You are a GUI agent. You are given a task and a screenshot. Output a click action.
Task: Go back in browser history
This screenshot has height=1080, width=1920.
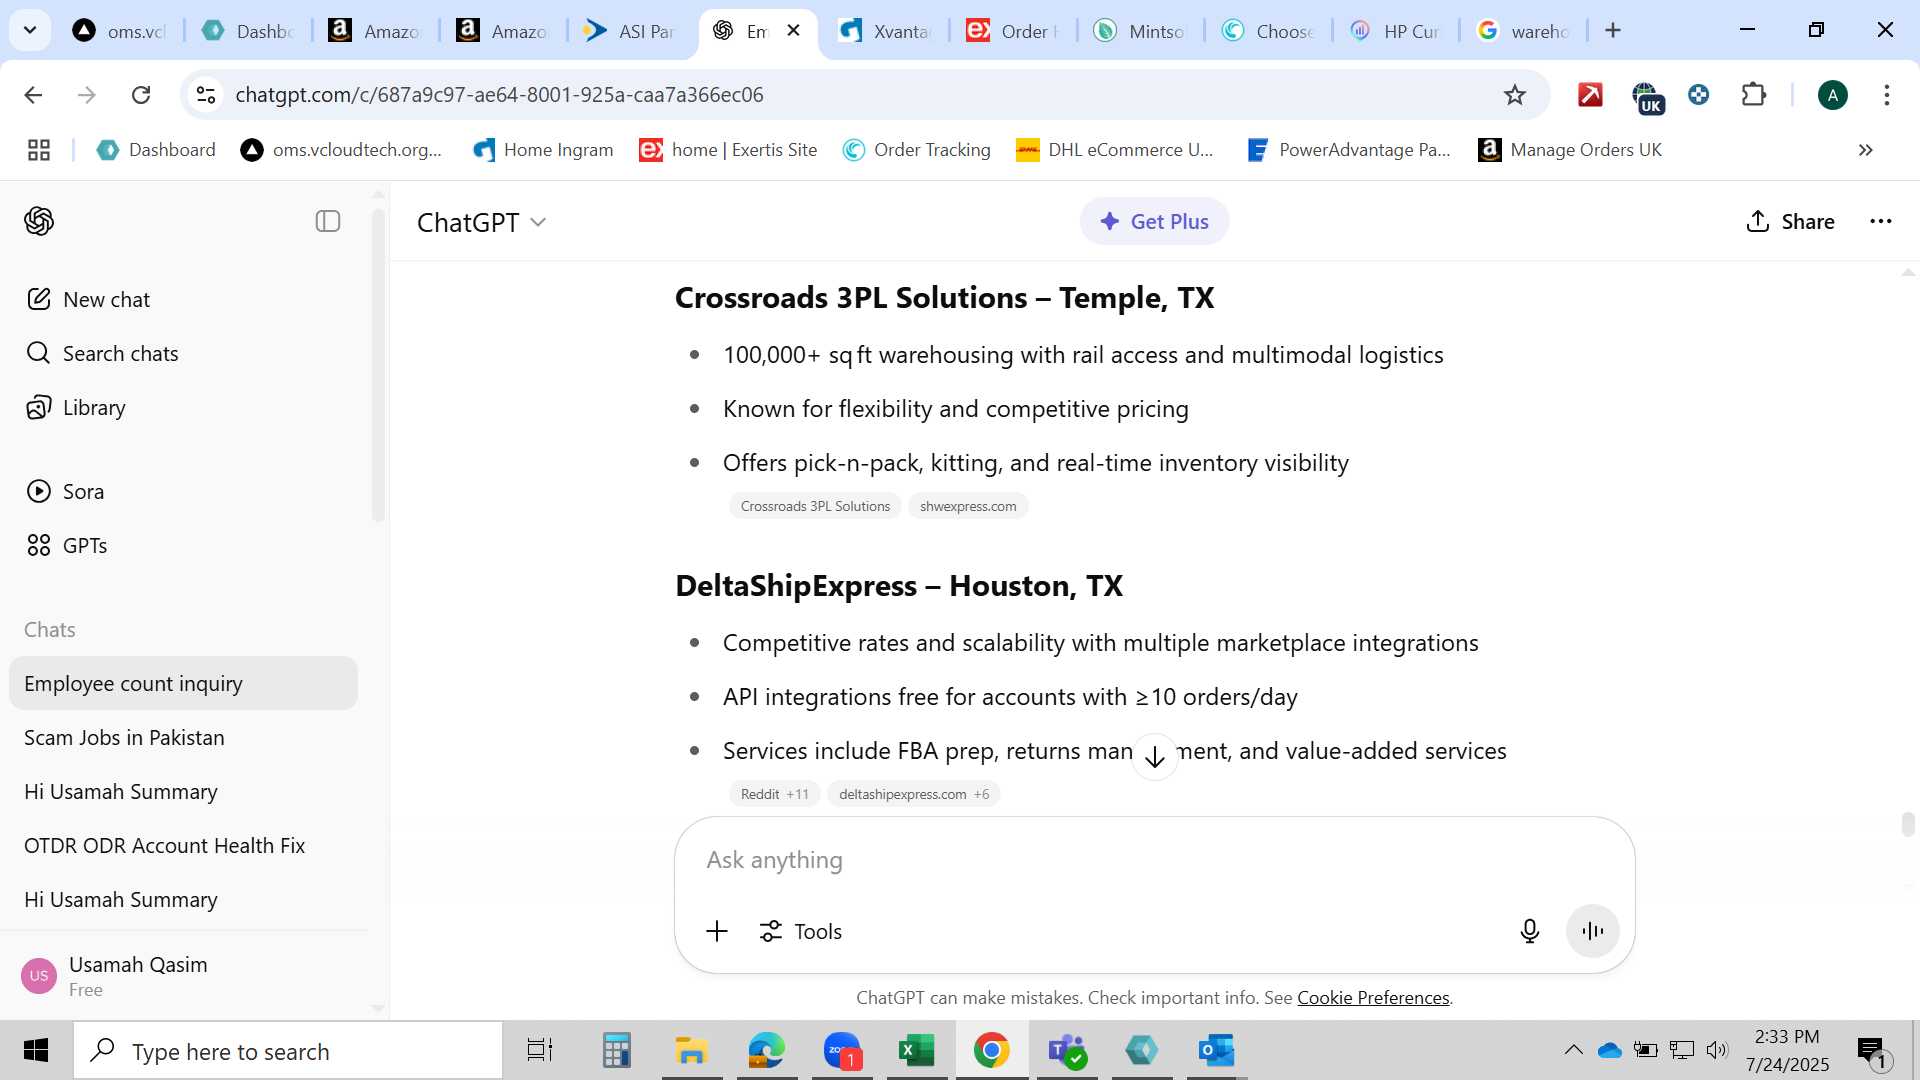33,95
